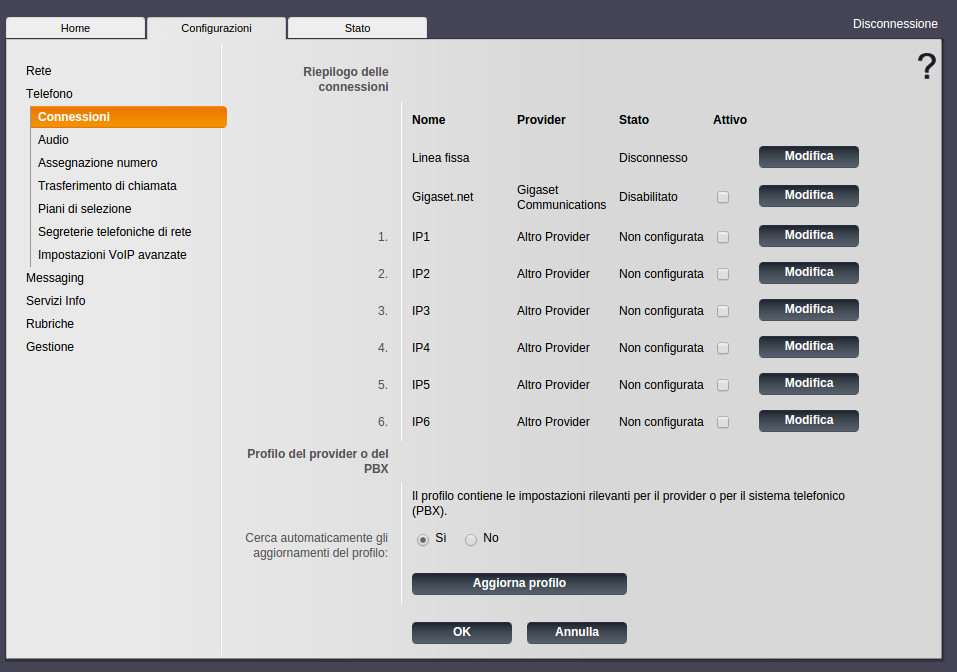
Task: Click the Disconnessione logout link
Action: point(895,24)
